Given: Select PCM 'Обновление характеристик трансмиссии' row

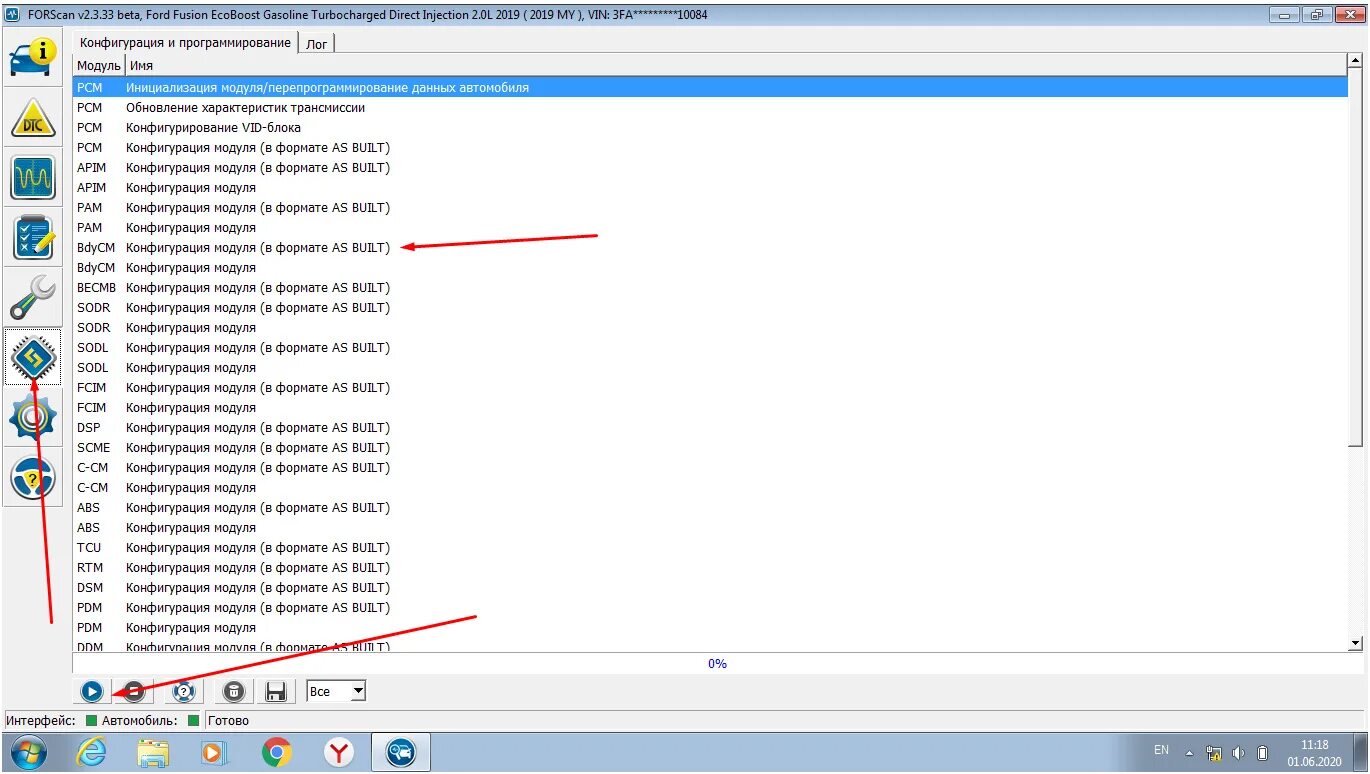Looking at the screenshot, I should point(710,107).
